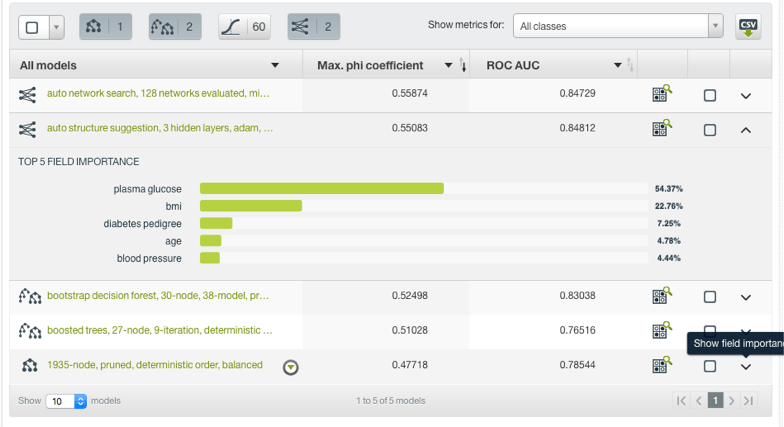Check the bootstrap decision forest row checkbox
This screenshot has width=784, height=427.
tap(709, 297)
